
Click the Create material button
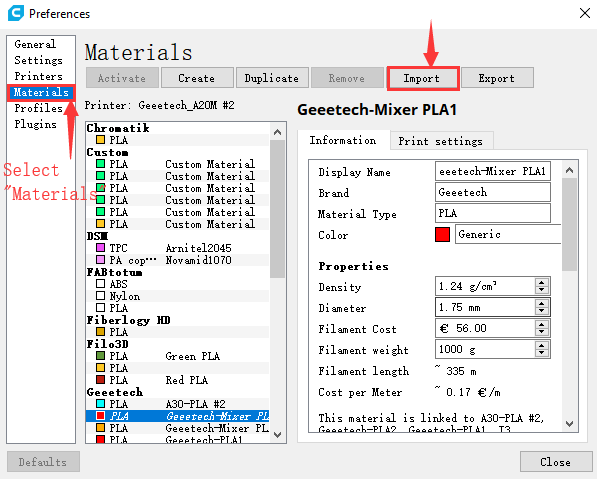[197, 78]
